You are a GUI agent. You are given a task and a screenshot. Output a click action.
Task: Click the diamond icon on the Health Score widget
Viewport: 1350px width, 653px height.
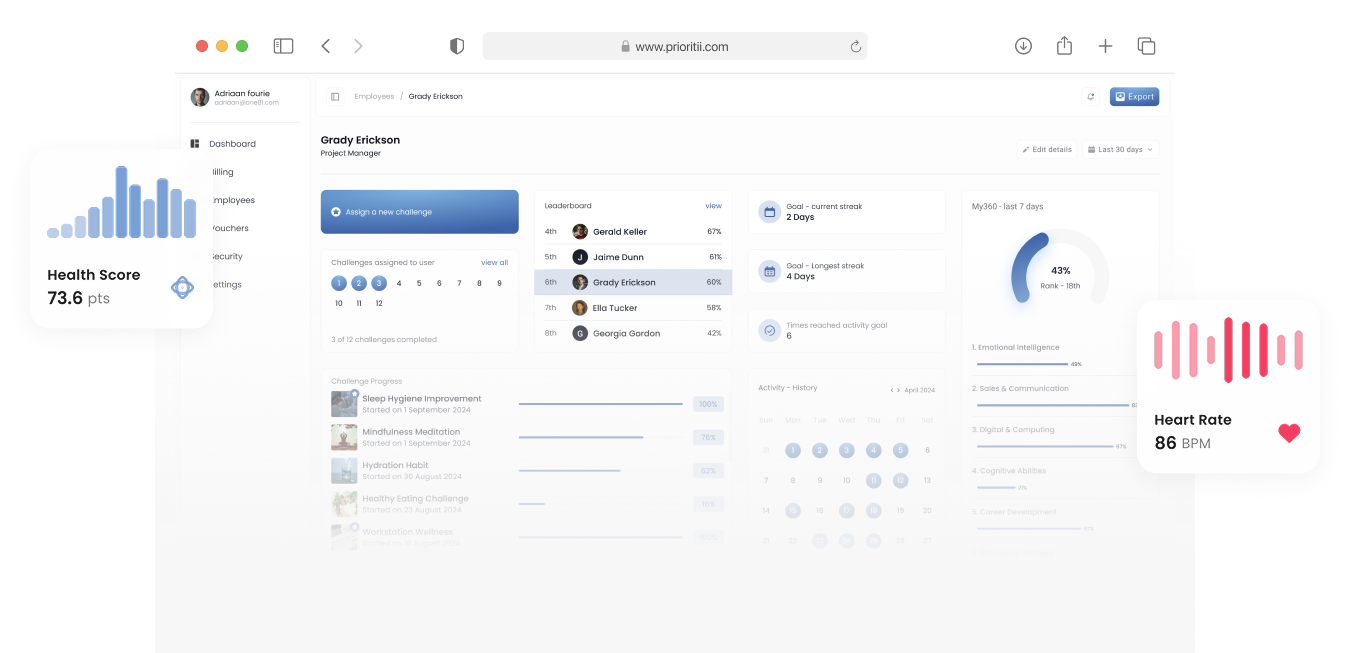click(182, 286)
